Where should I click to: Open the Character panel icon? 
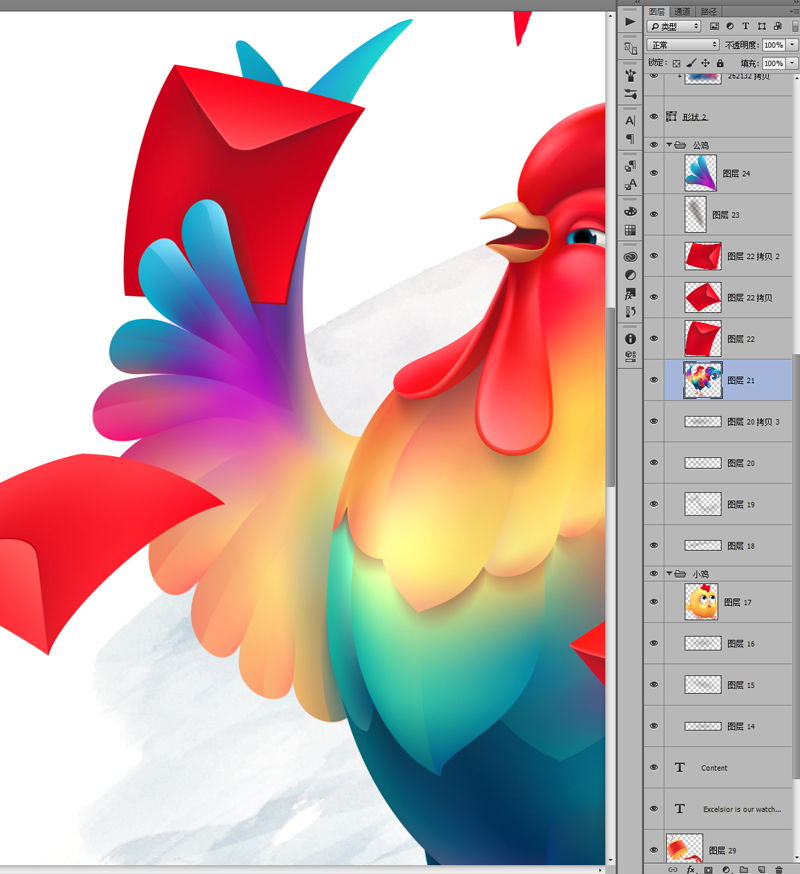click(x=630, y=120)
